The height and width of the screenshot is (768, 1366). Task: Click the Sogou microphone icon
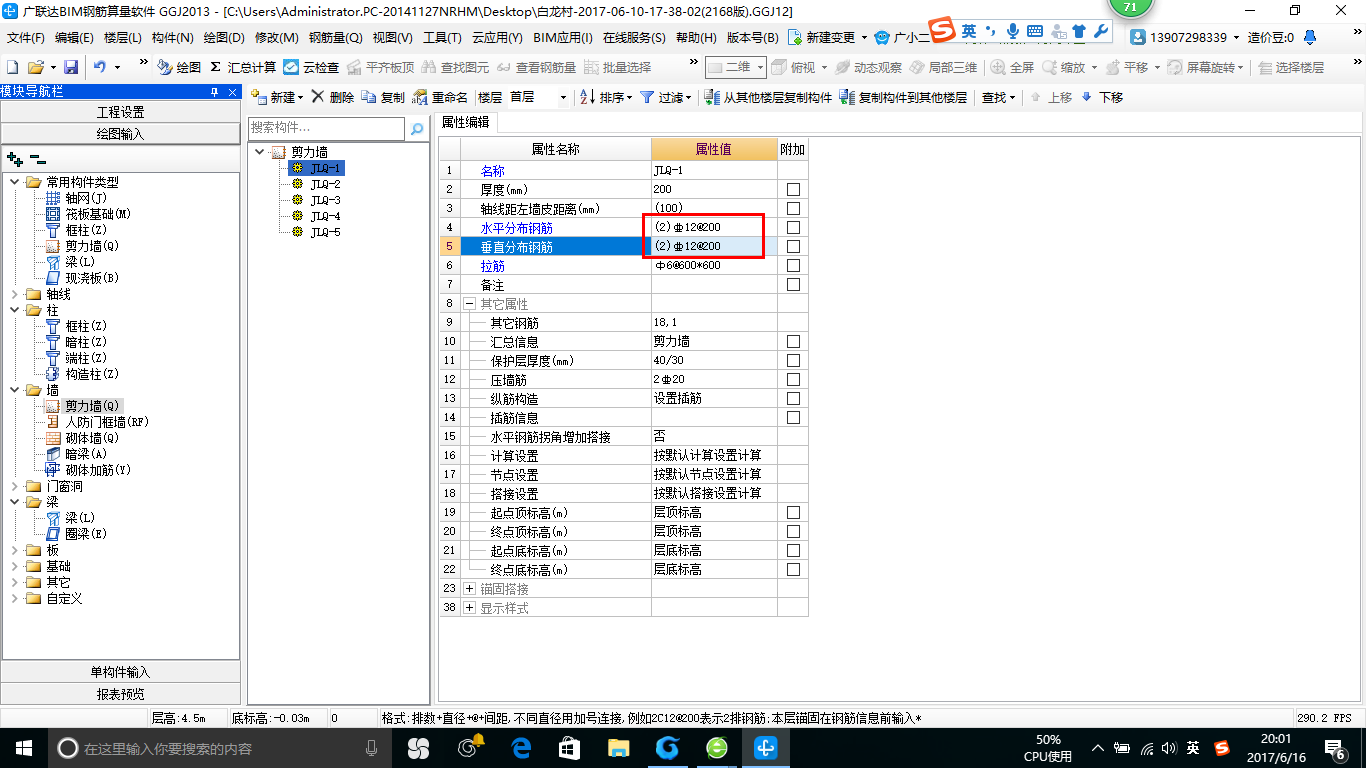[1013, 31]
